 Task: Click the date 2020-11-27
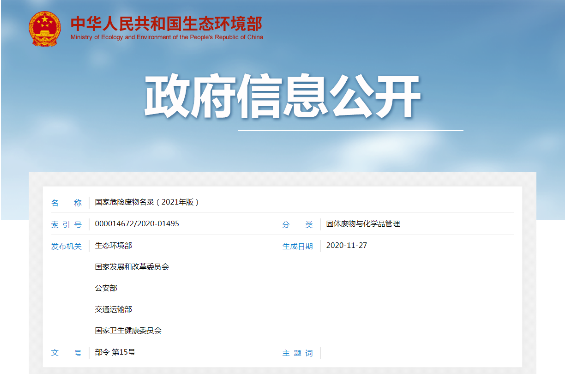347,245
